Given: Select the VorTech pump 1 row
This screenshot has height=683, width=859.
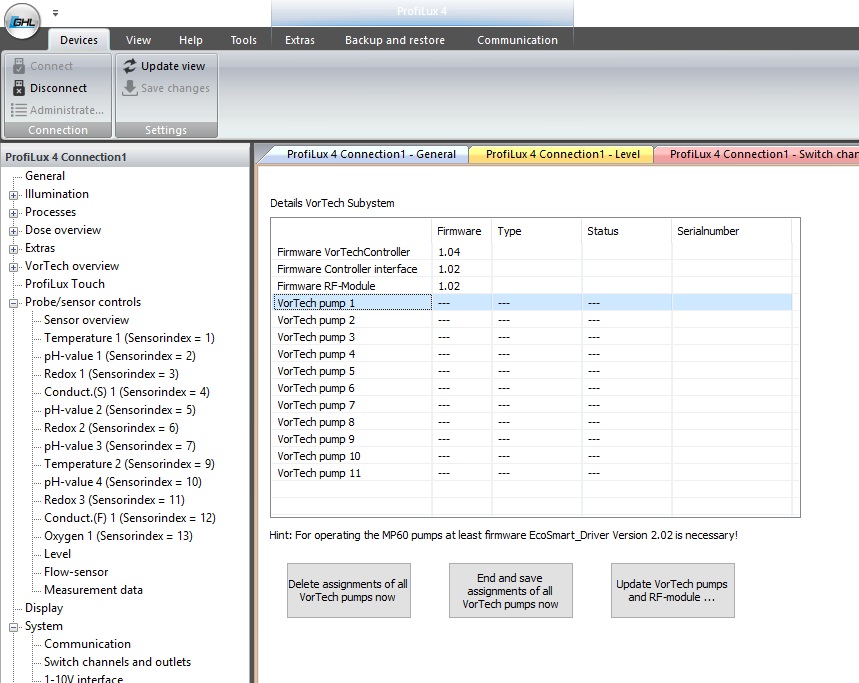Looking at the screenshot, I should click(x=532, y=303).
